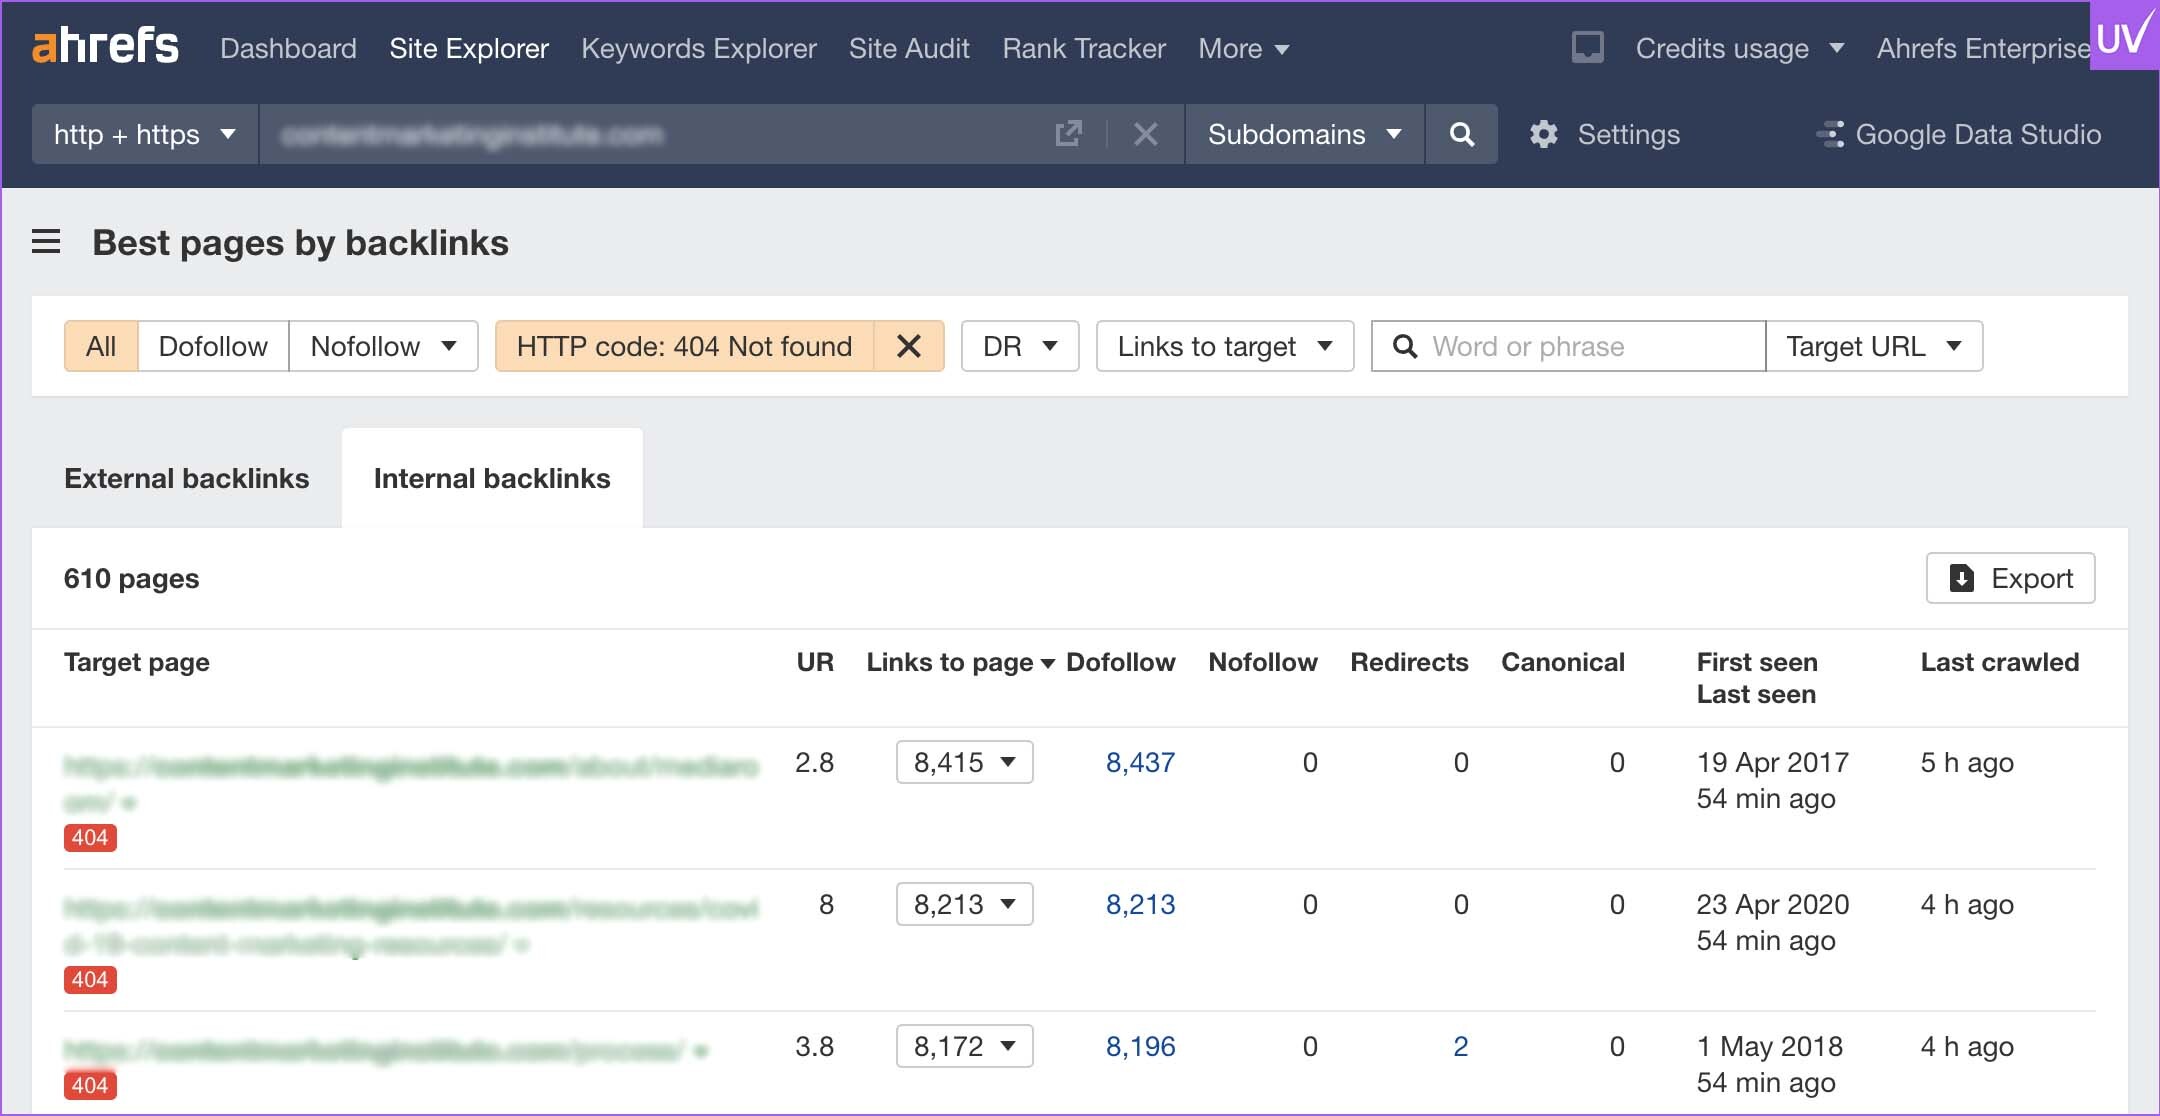
Task: Click the 8,213 dofollow count link
Action: [1140, 904]
